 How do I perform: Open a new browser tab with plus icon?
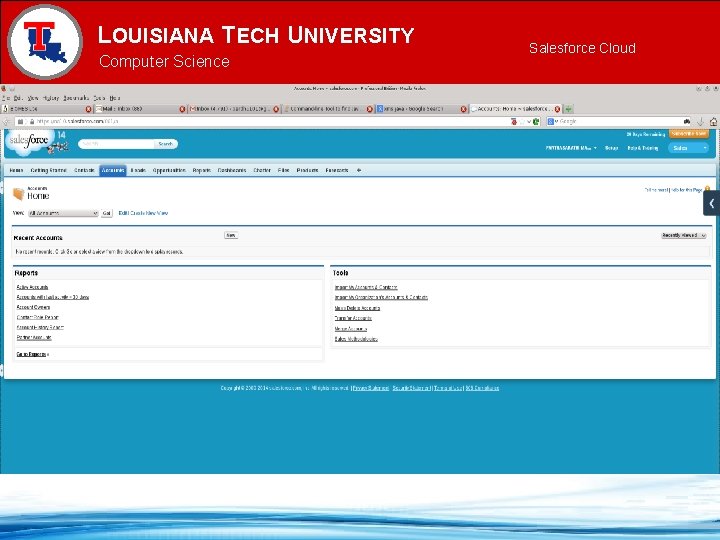(x=568, y=109)
